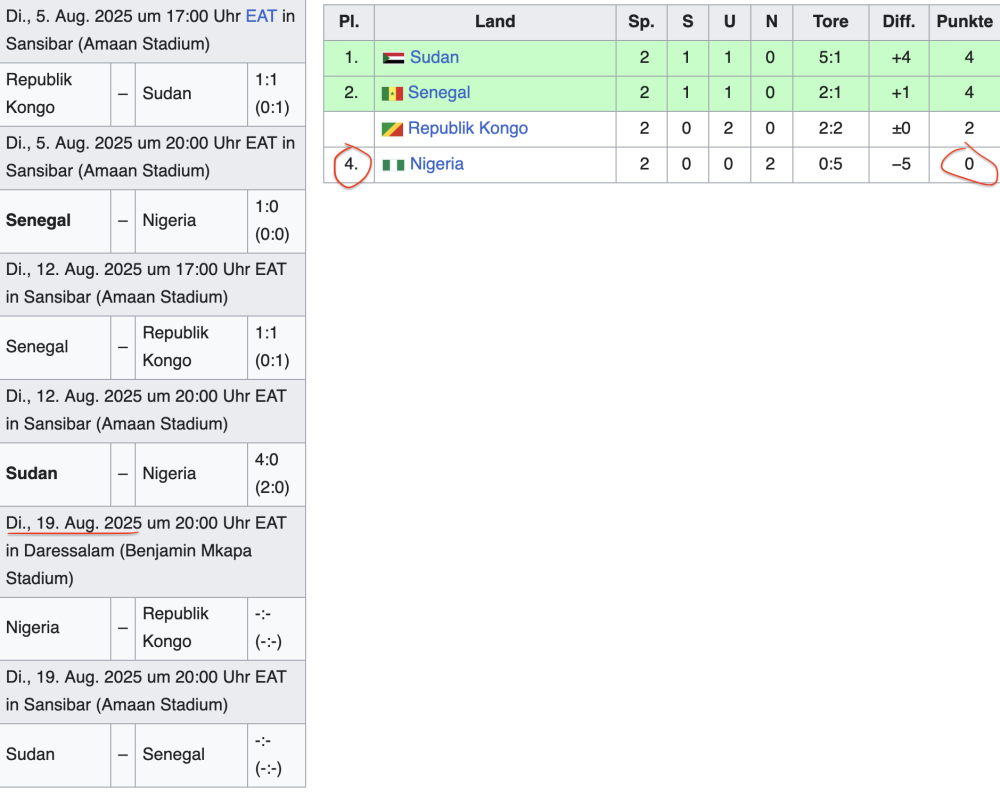Click the circled 4. position cell
The image size is (1000, 793).
click(x=351, y=164)
